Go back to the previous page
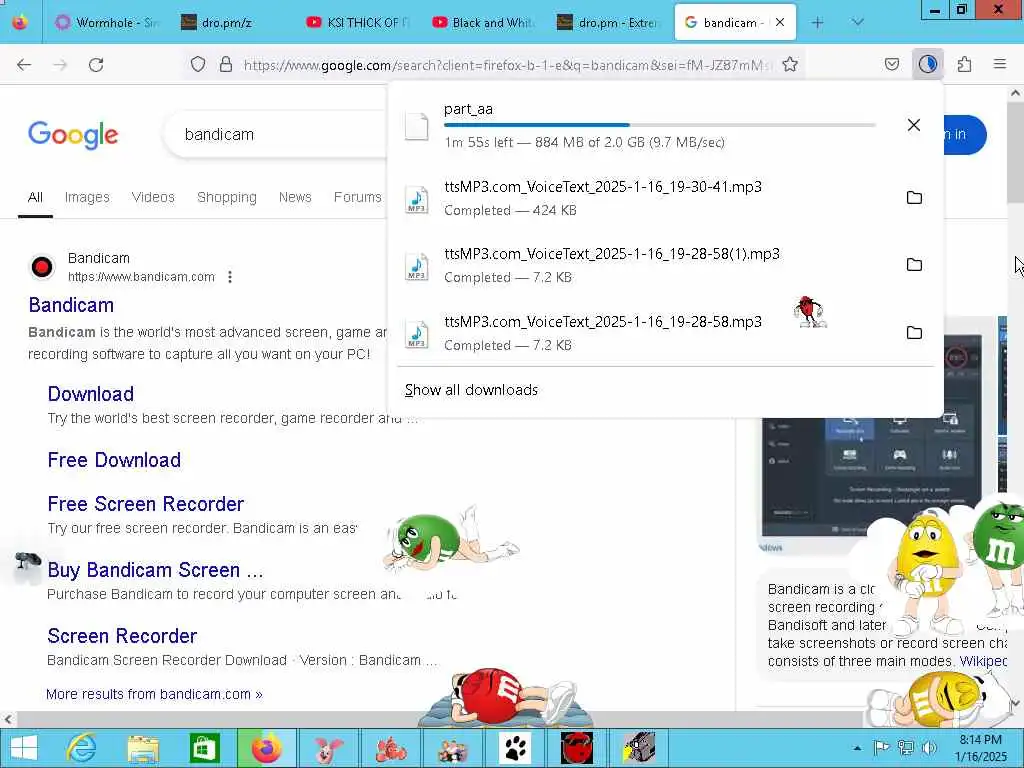This screenshot has width=1024, height=768. (x=24, y=65)
